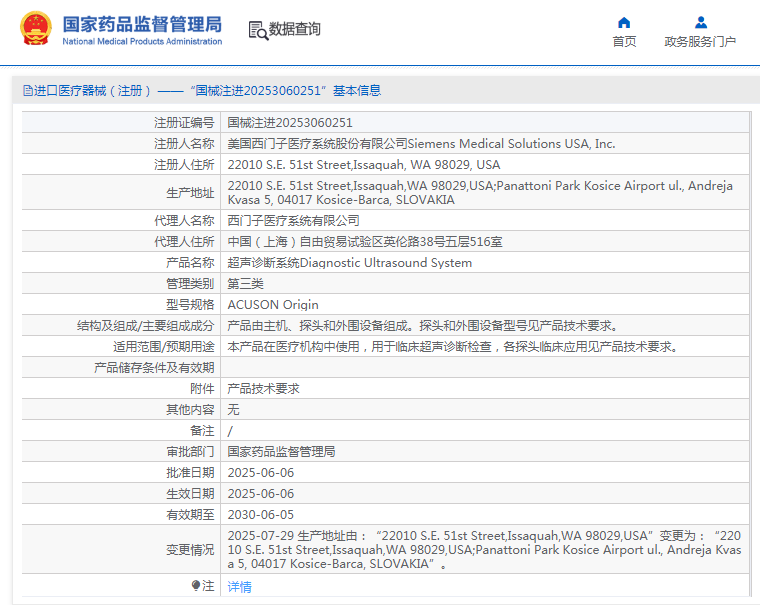Click the National Medical Products Administration subtitle
This screenshot has height=605, width=760.
[142, 42]
